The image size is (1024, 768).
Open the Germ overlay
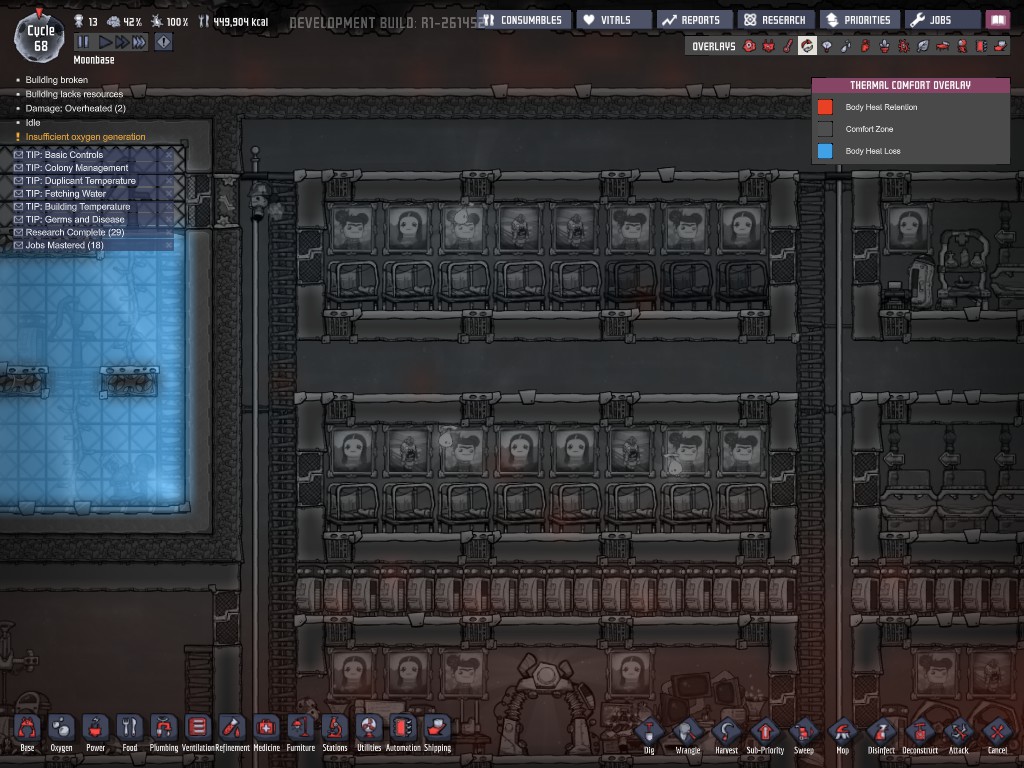pyautogui.click(x=904, y=46)
